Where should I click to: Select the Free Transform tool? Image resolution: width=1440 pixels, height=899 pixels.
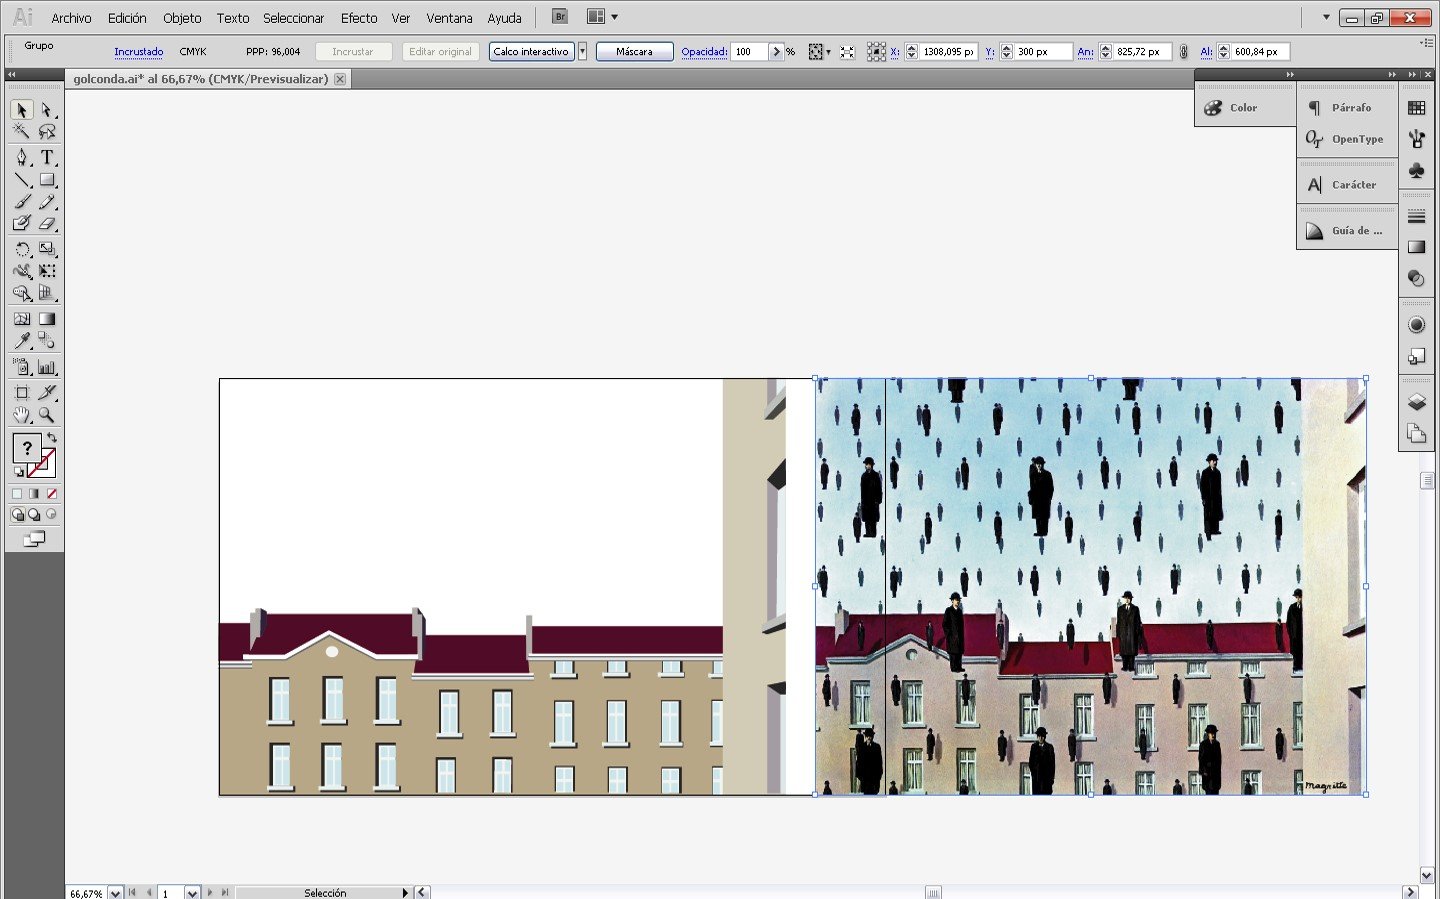tap(47, 271)
